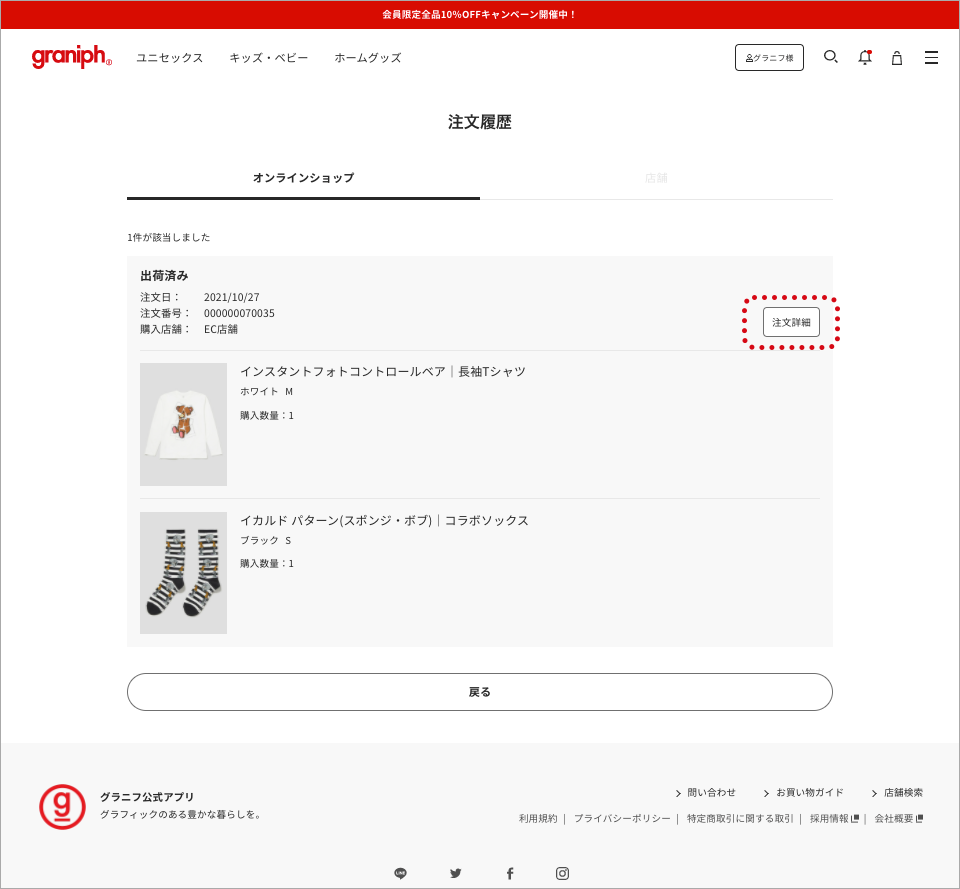Image resolution: width=960 pixels, height=889 pixels.
Task: Click the ブラック S variant text
Action: click(265, 541)
